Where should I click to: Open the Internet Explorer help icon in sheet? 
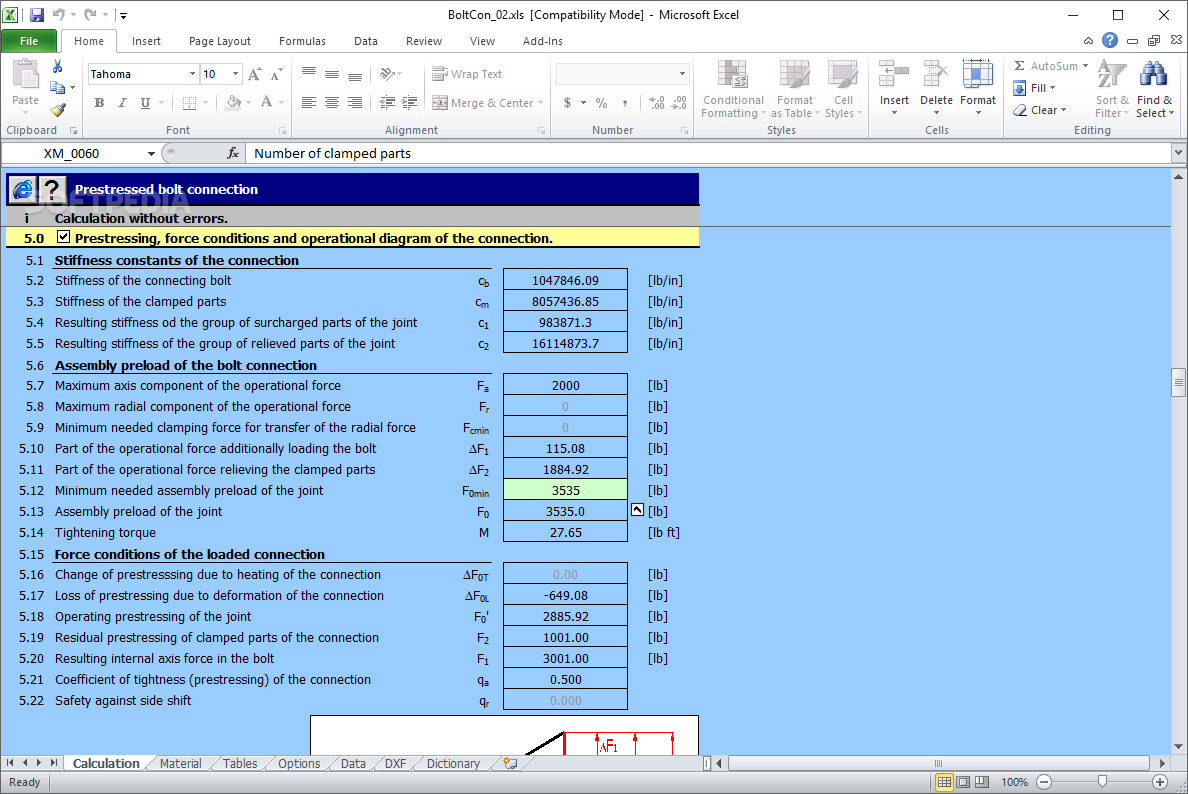click(x=23, y=189)
